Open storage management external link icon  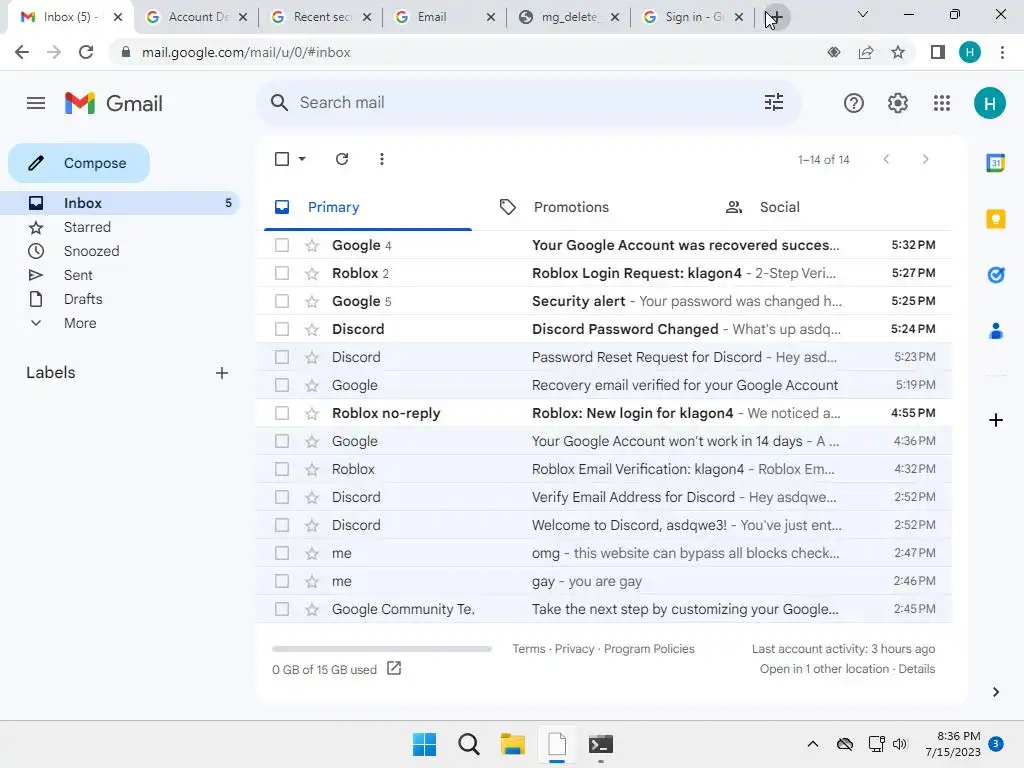[394, 668]
